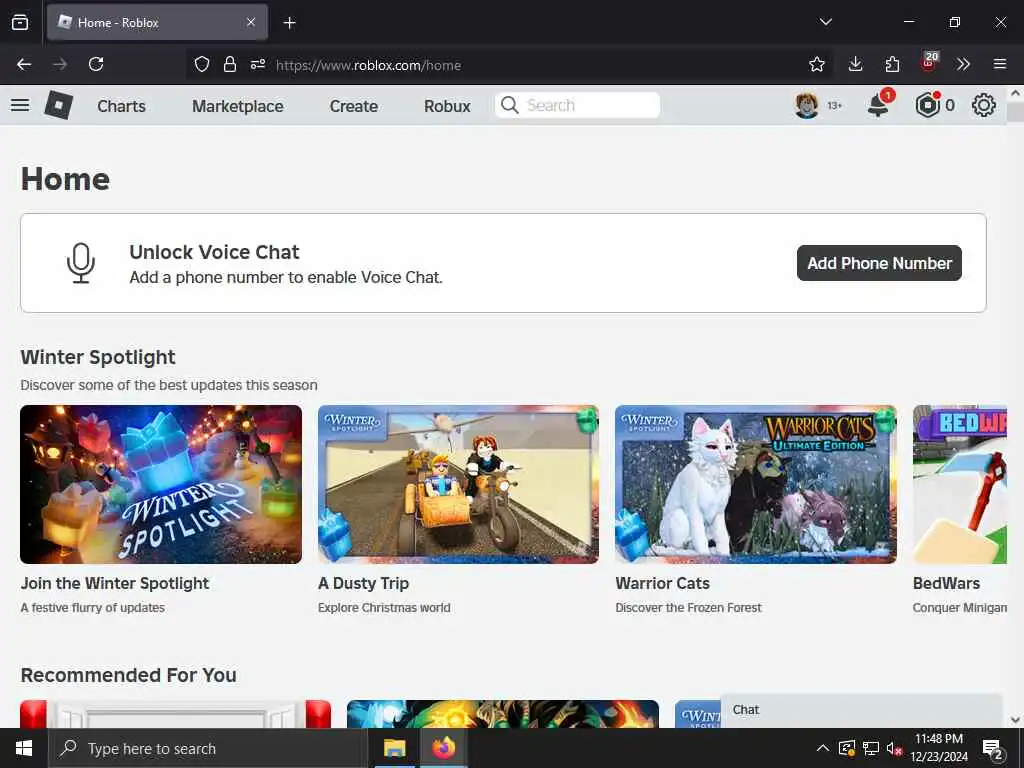Image resolution: width=1024 pixels, height=768 pixels.
Task: Click the Windows taskbar search box
Action: (x=208, y=748)
